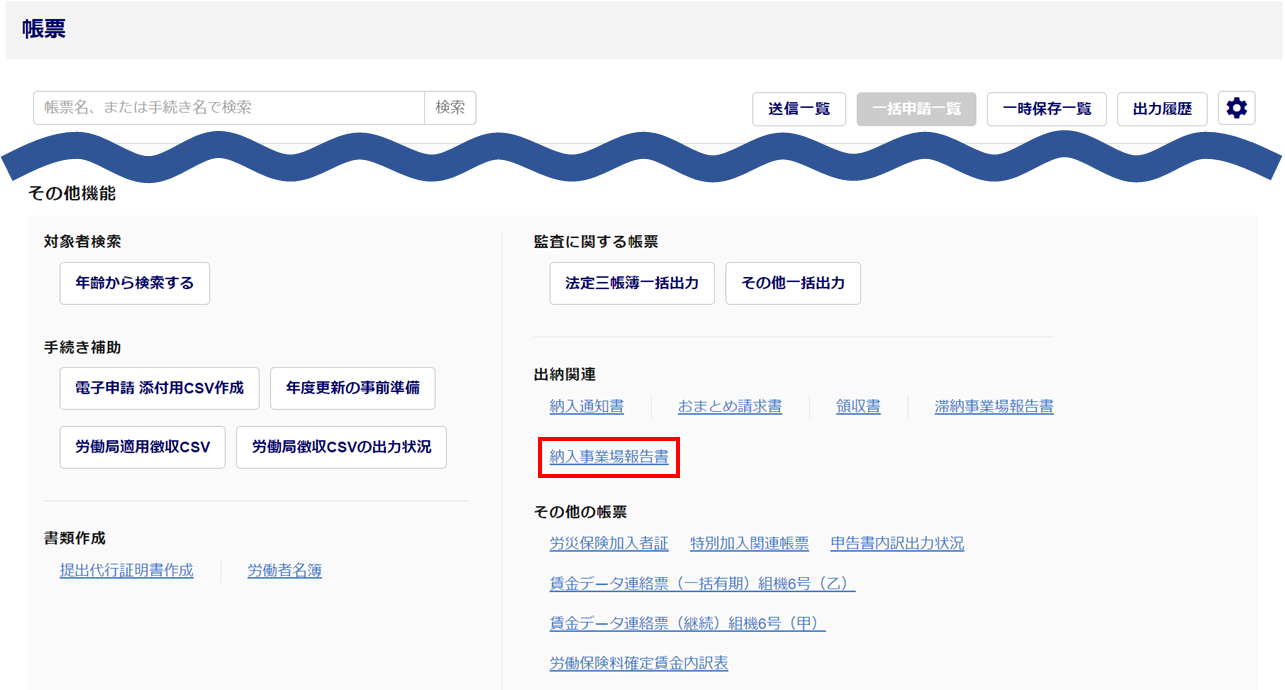The width and height of the screenshot is (1285, 690).
Task: Open the 送信一覧 list
Action: point(799,109)
